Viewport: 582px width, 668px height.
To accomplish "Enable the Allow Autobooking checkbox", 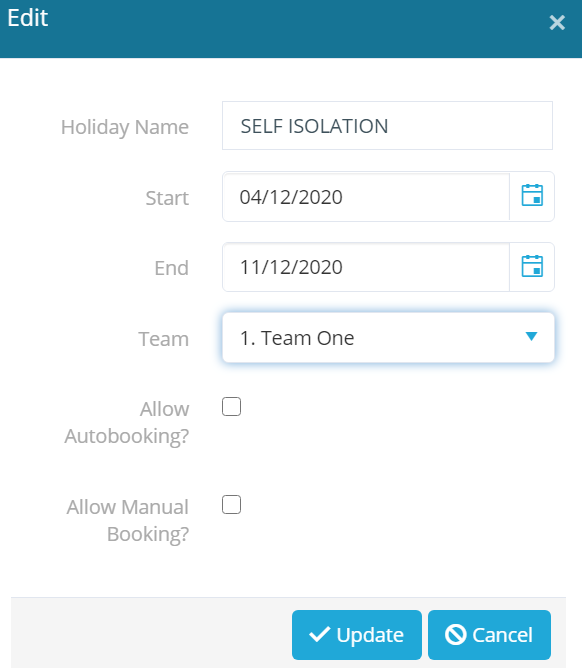I will point(231,406).
